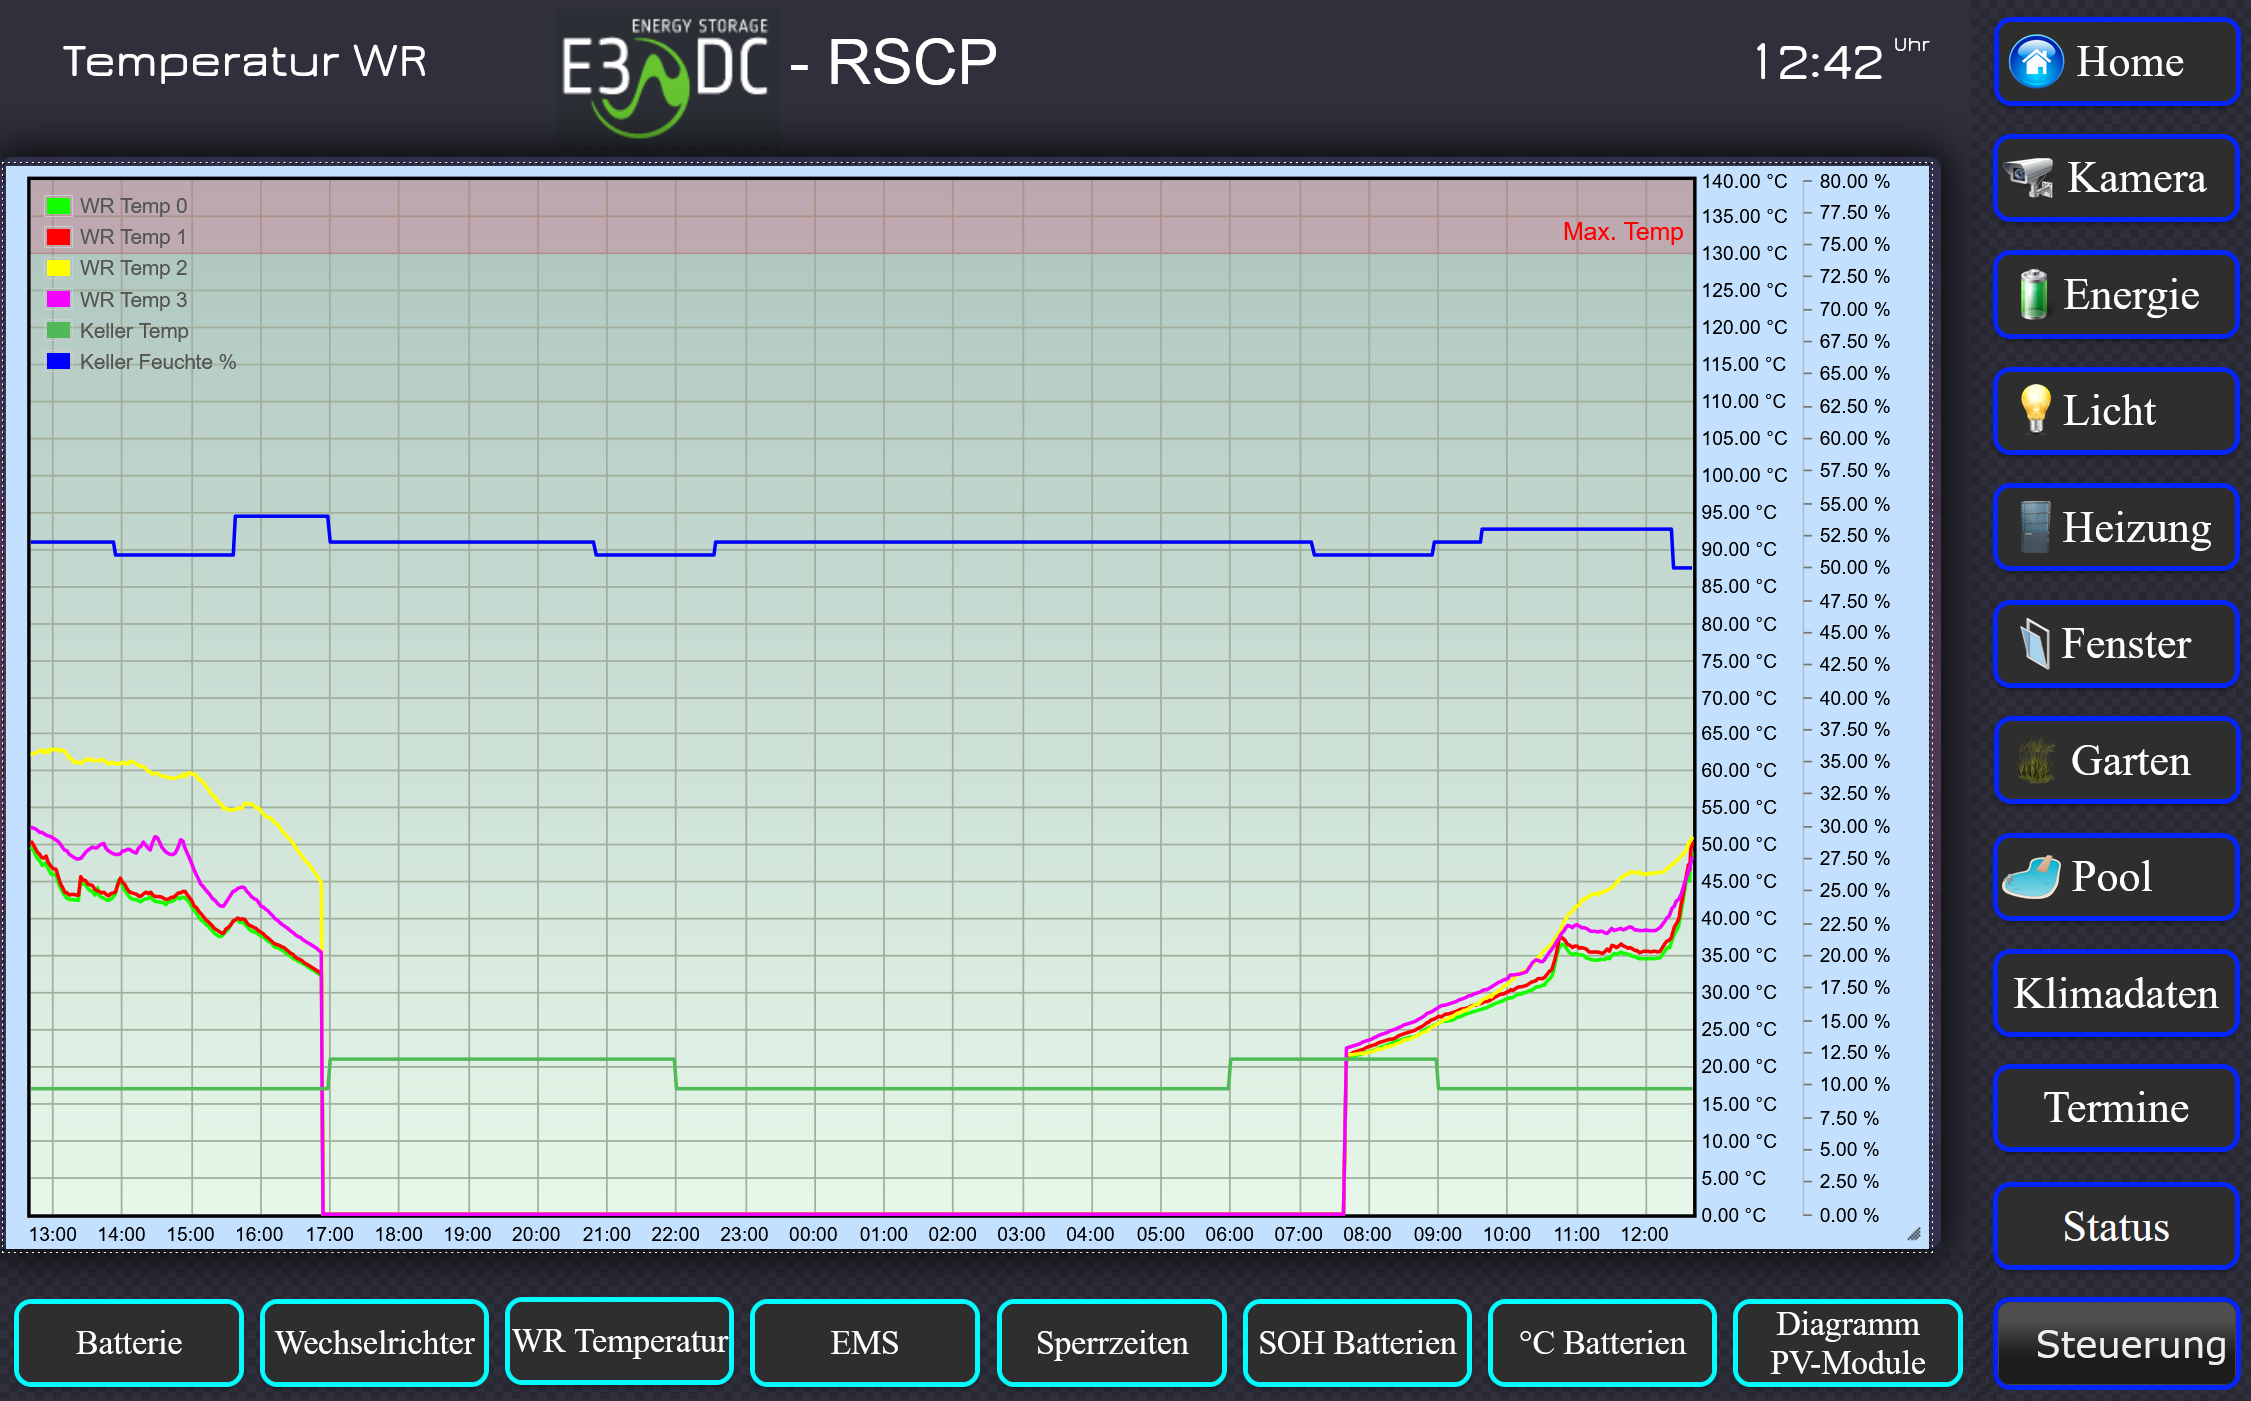The height and width of the screenshot is (1401, 2251).
Task: Click the RSCP header text
Action: (x=911, y=62)
